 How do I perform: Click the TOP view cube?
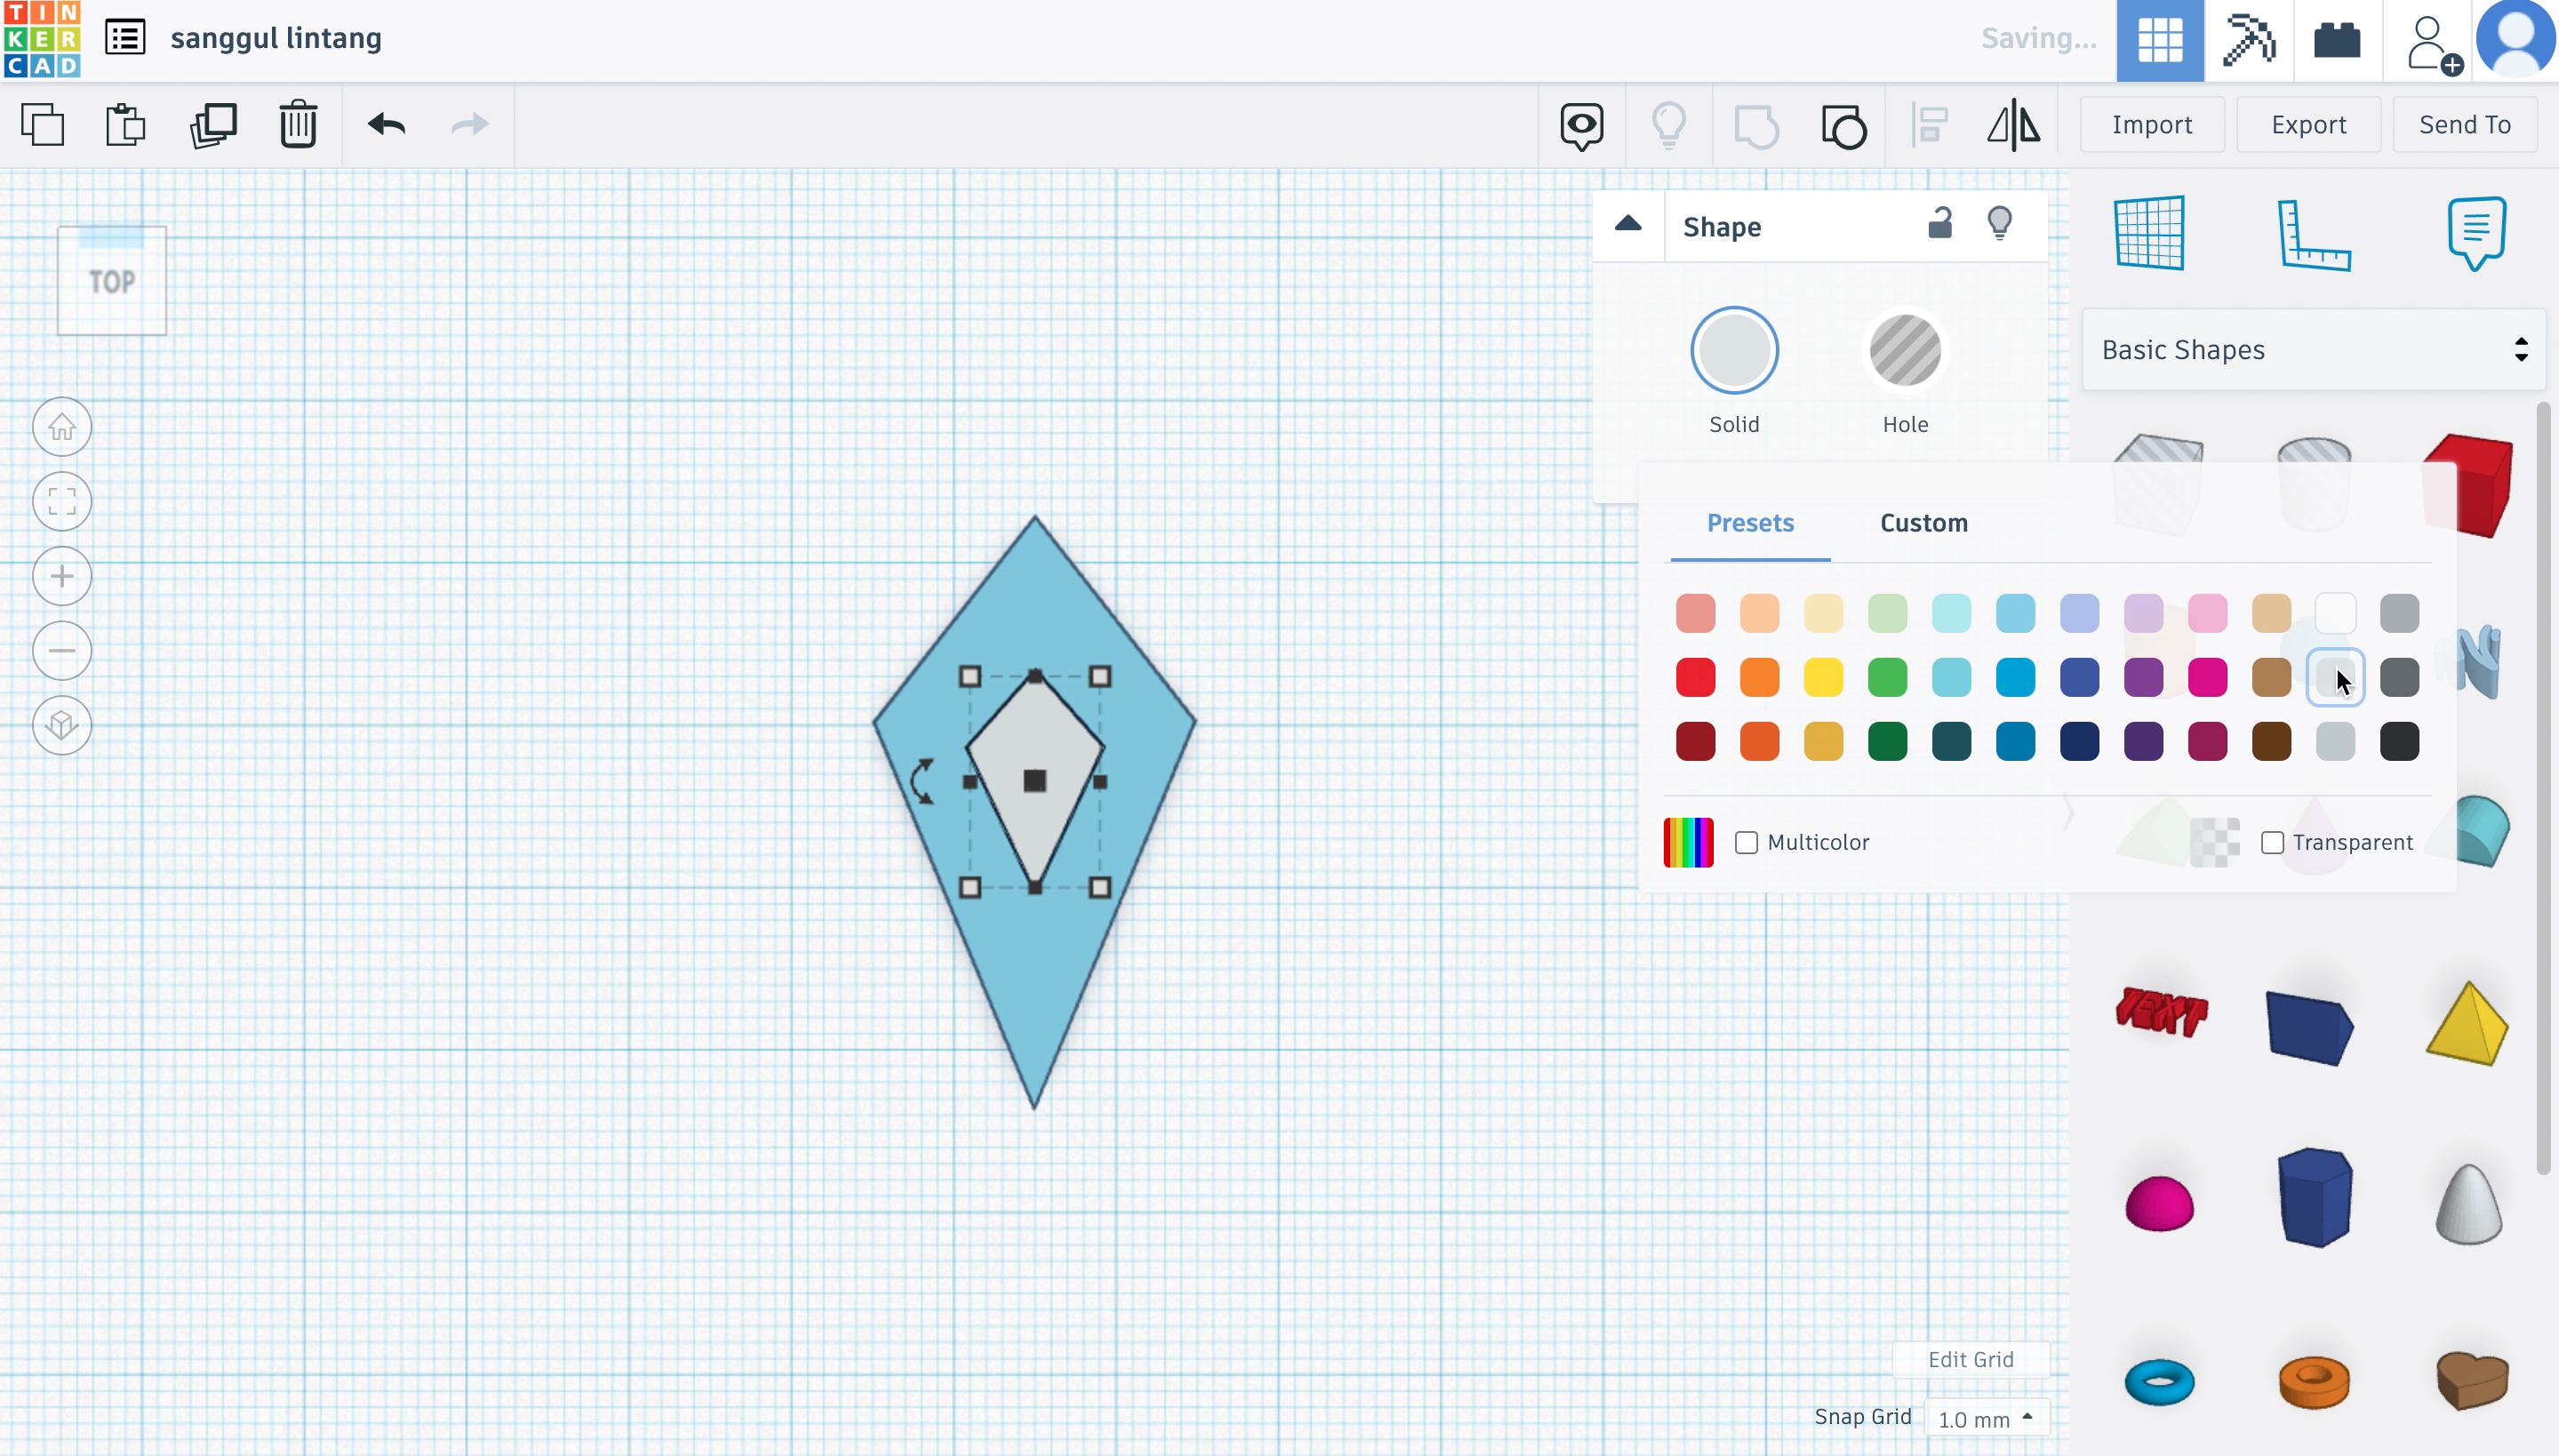(112, 281)
